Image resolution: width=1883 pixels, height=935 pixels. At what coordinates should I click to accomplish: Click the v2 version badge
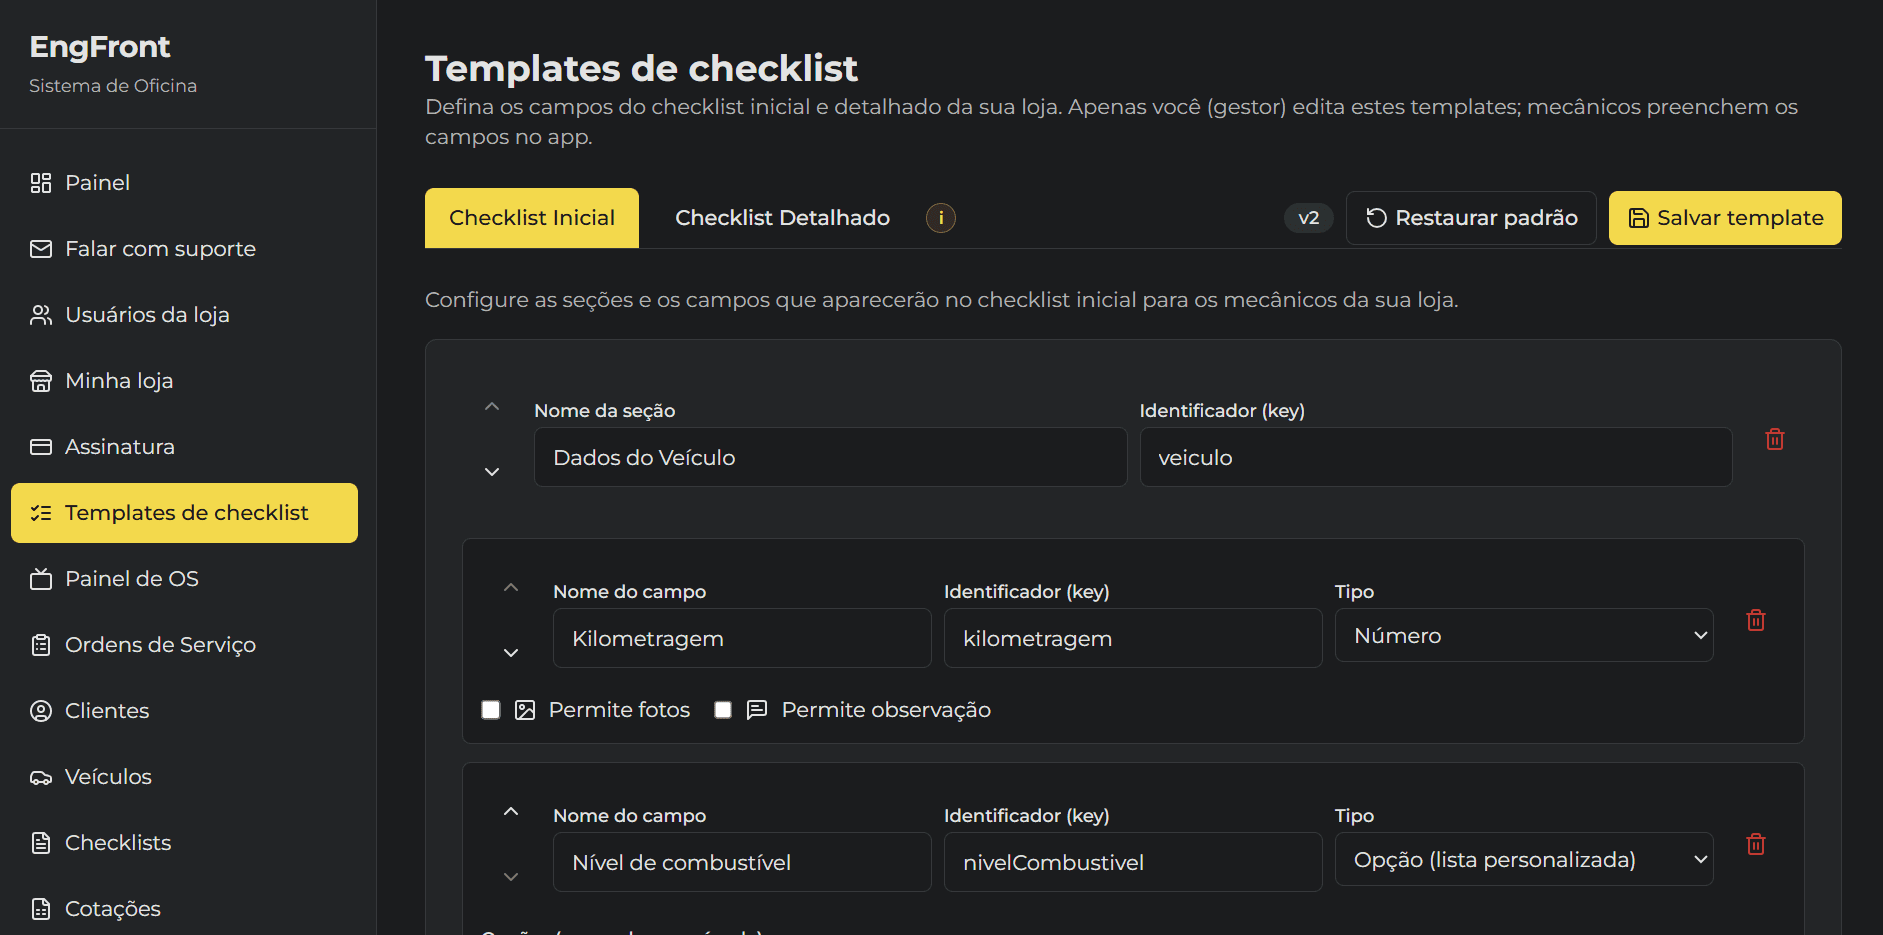(1308, 217)
